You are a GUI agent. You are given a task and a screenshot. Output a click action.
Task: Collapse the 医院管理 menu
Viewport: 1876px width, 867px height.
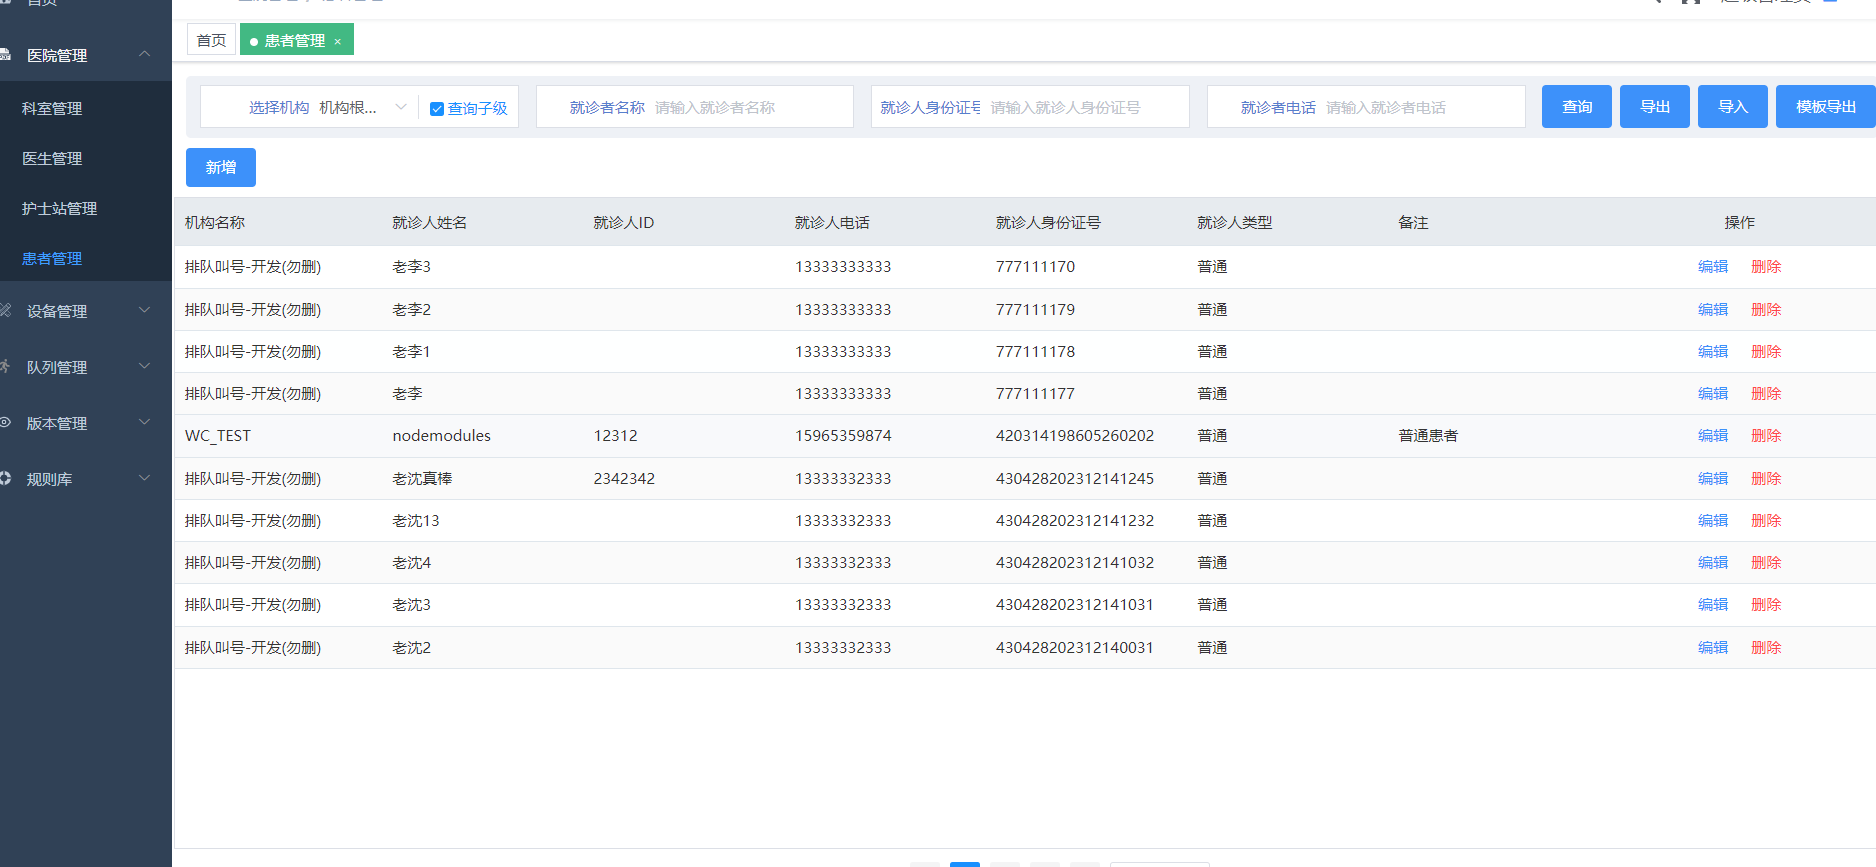point(145,54)
